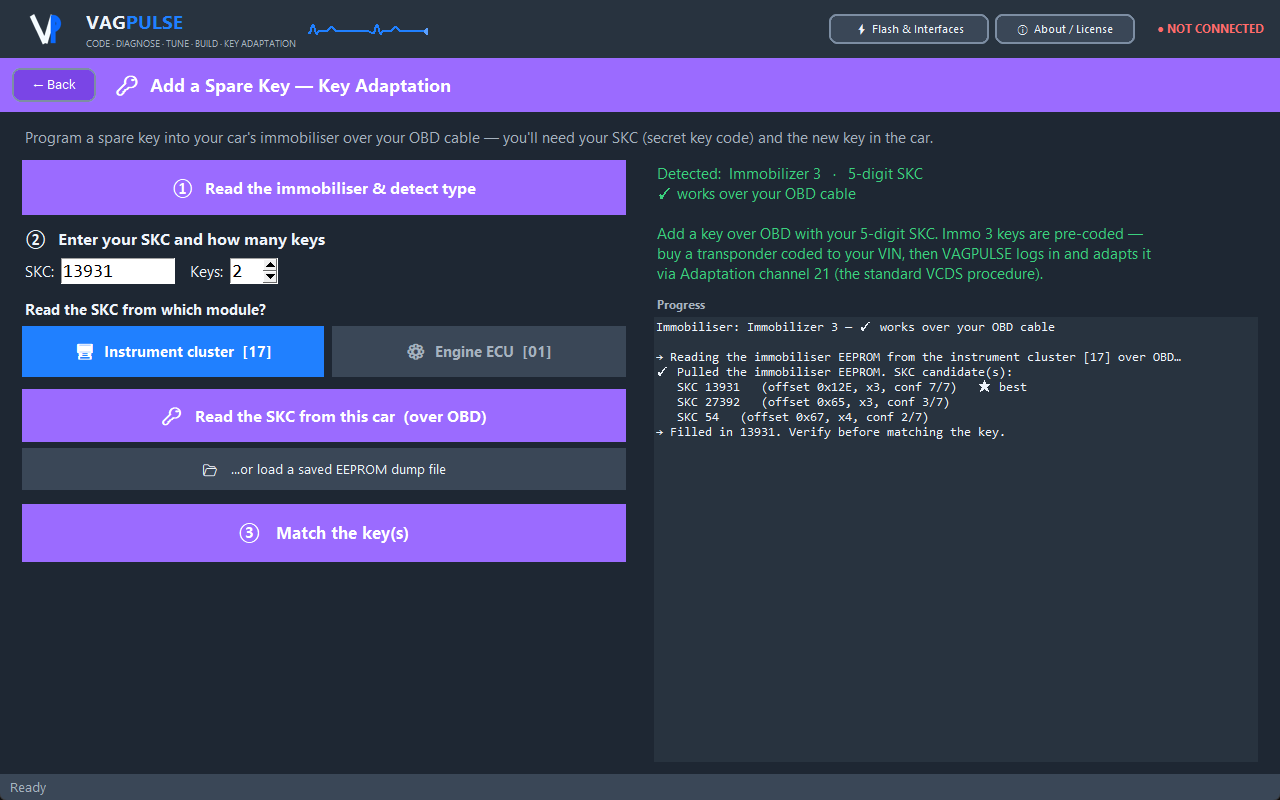Click the 'Pulled the immobiliser EEPROM' log line

click(834, 372)
